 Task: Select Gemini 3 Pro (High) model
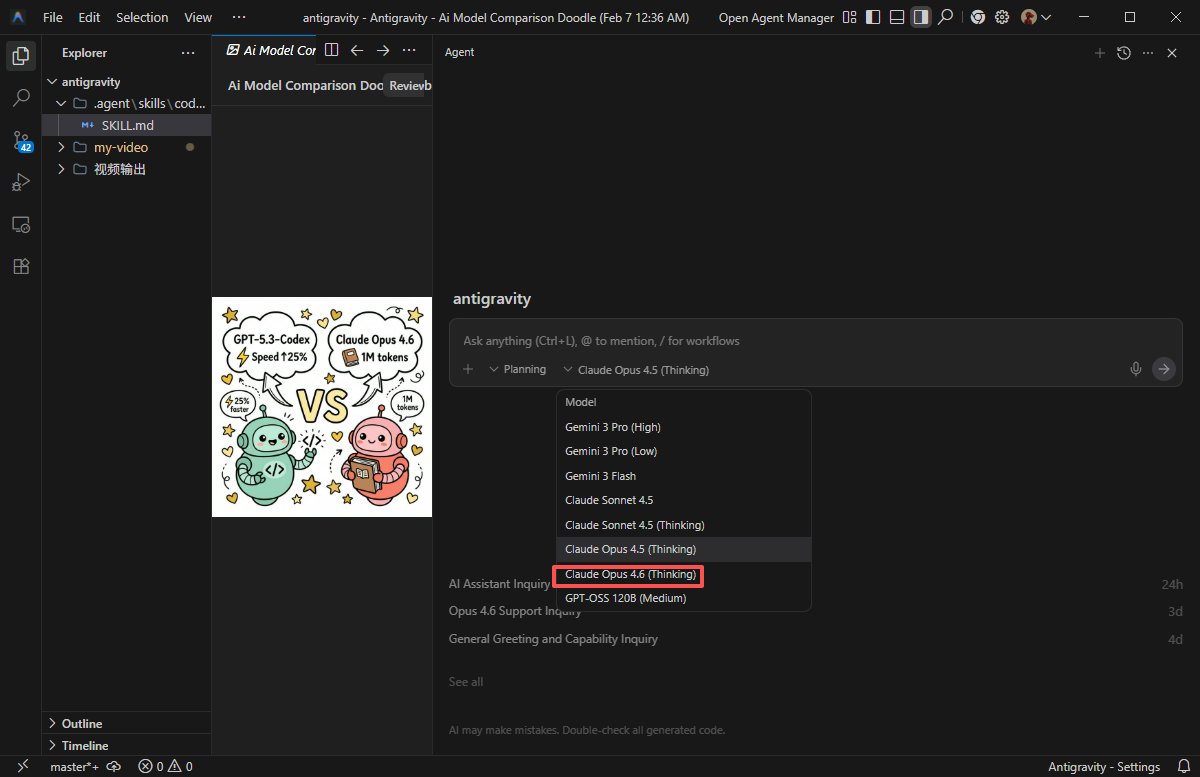[683, 427]
